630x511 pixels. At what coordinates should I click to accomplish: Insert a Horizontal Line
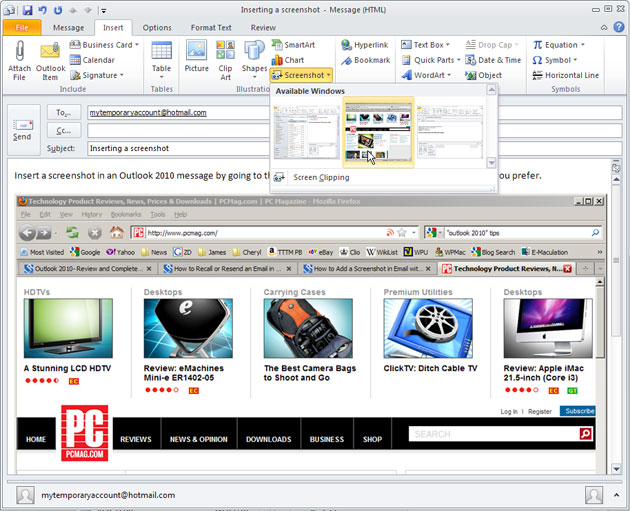tap(565, 75)
